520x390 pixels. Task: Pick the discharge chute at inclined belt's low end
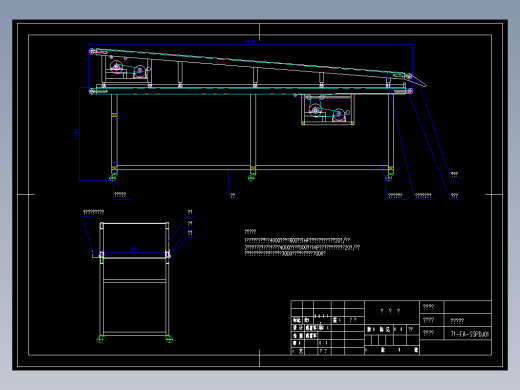417,80
